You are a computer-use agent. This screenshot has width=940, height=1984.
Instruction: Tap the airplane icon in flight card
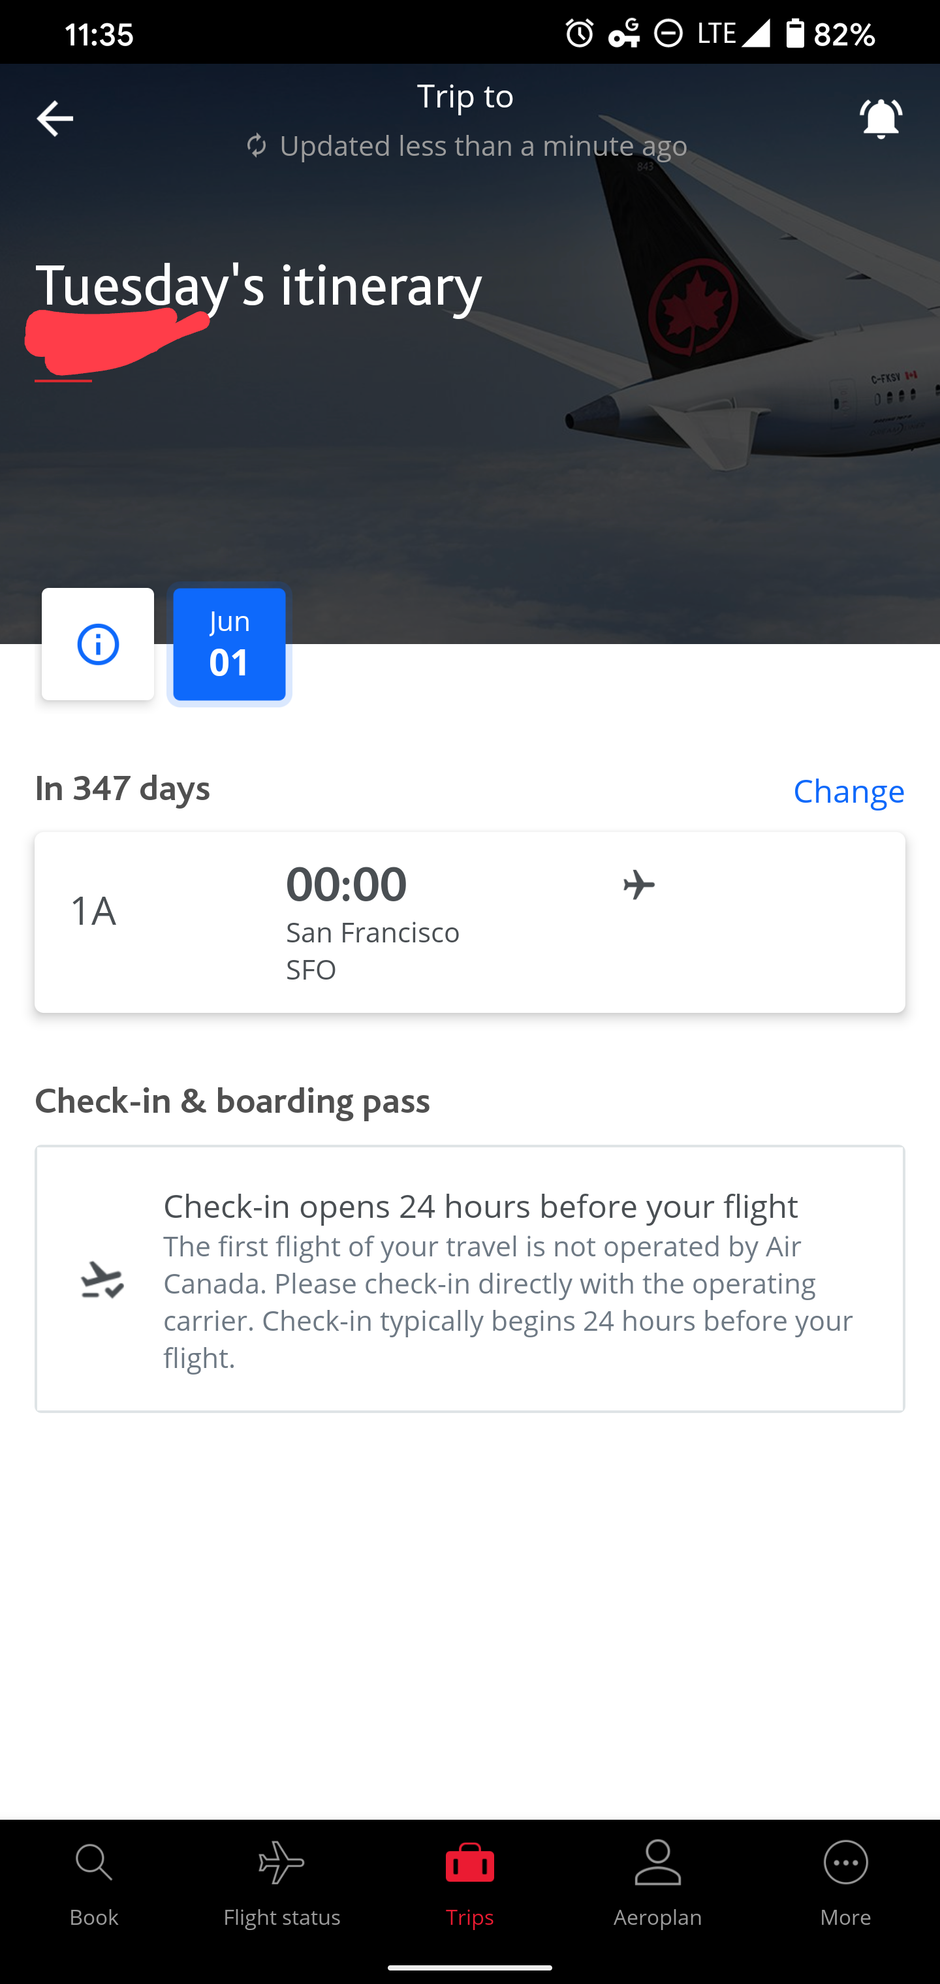pyautogui.click(x=639, y=885)
